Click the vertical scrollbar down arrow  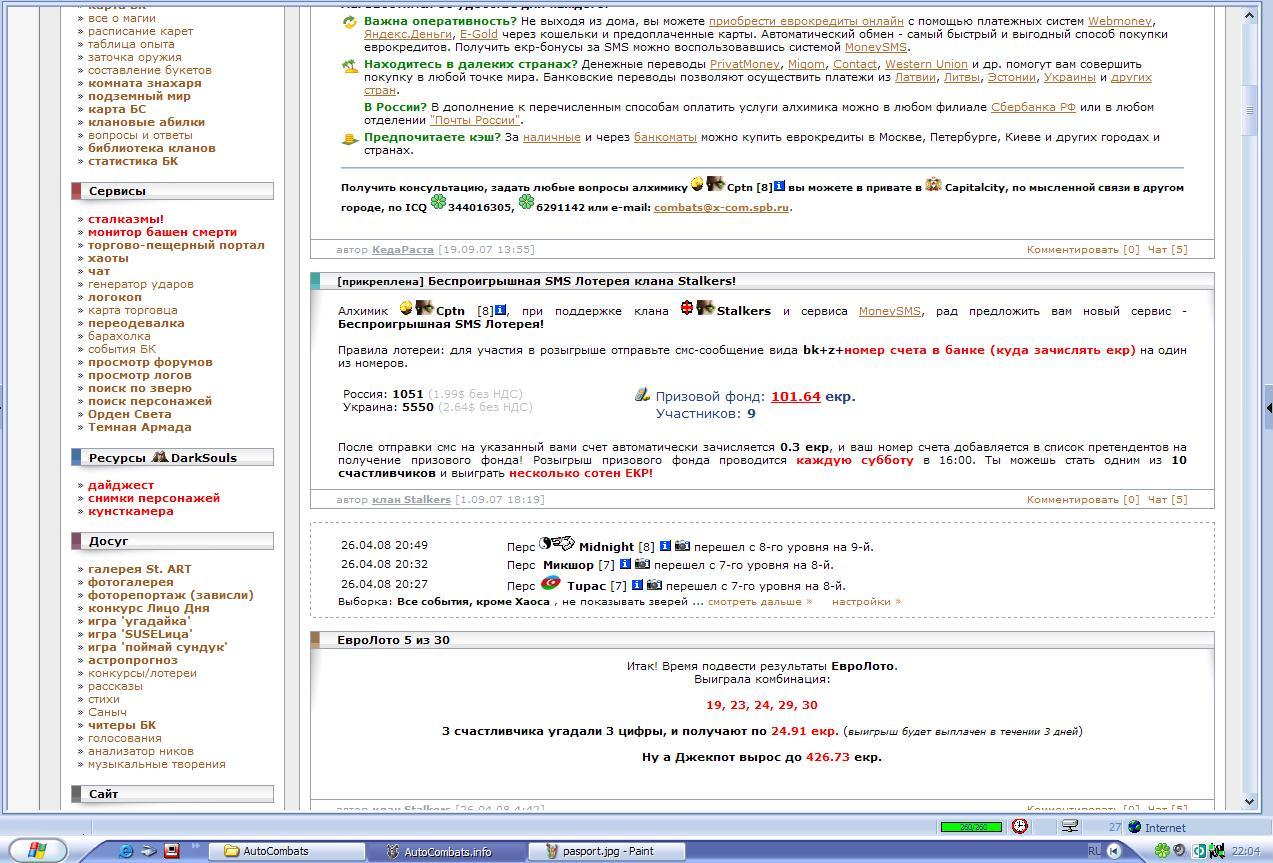(x=1249, y=801)
